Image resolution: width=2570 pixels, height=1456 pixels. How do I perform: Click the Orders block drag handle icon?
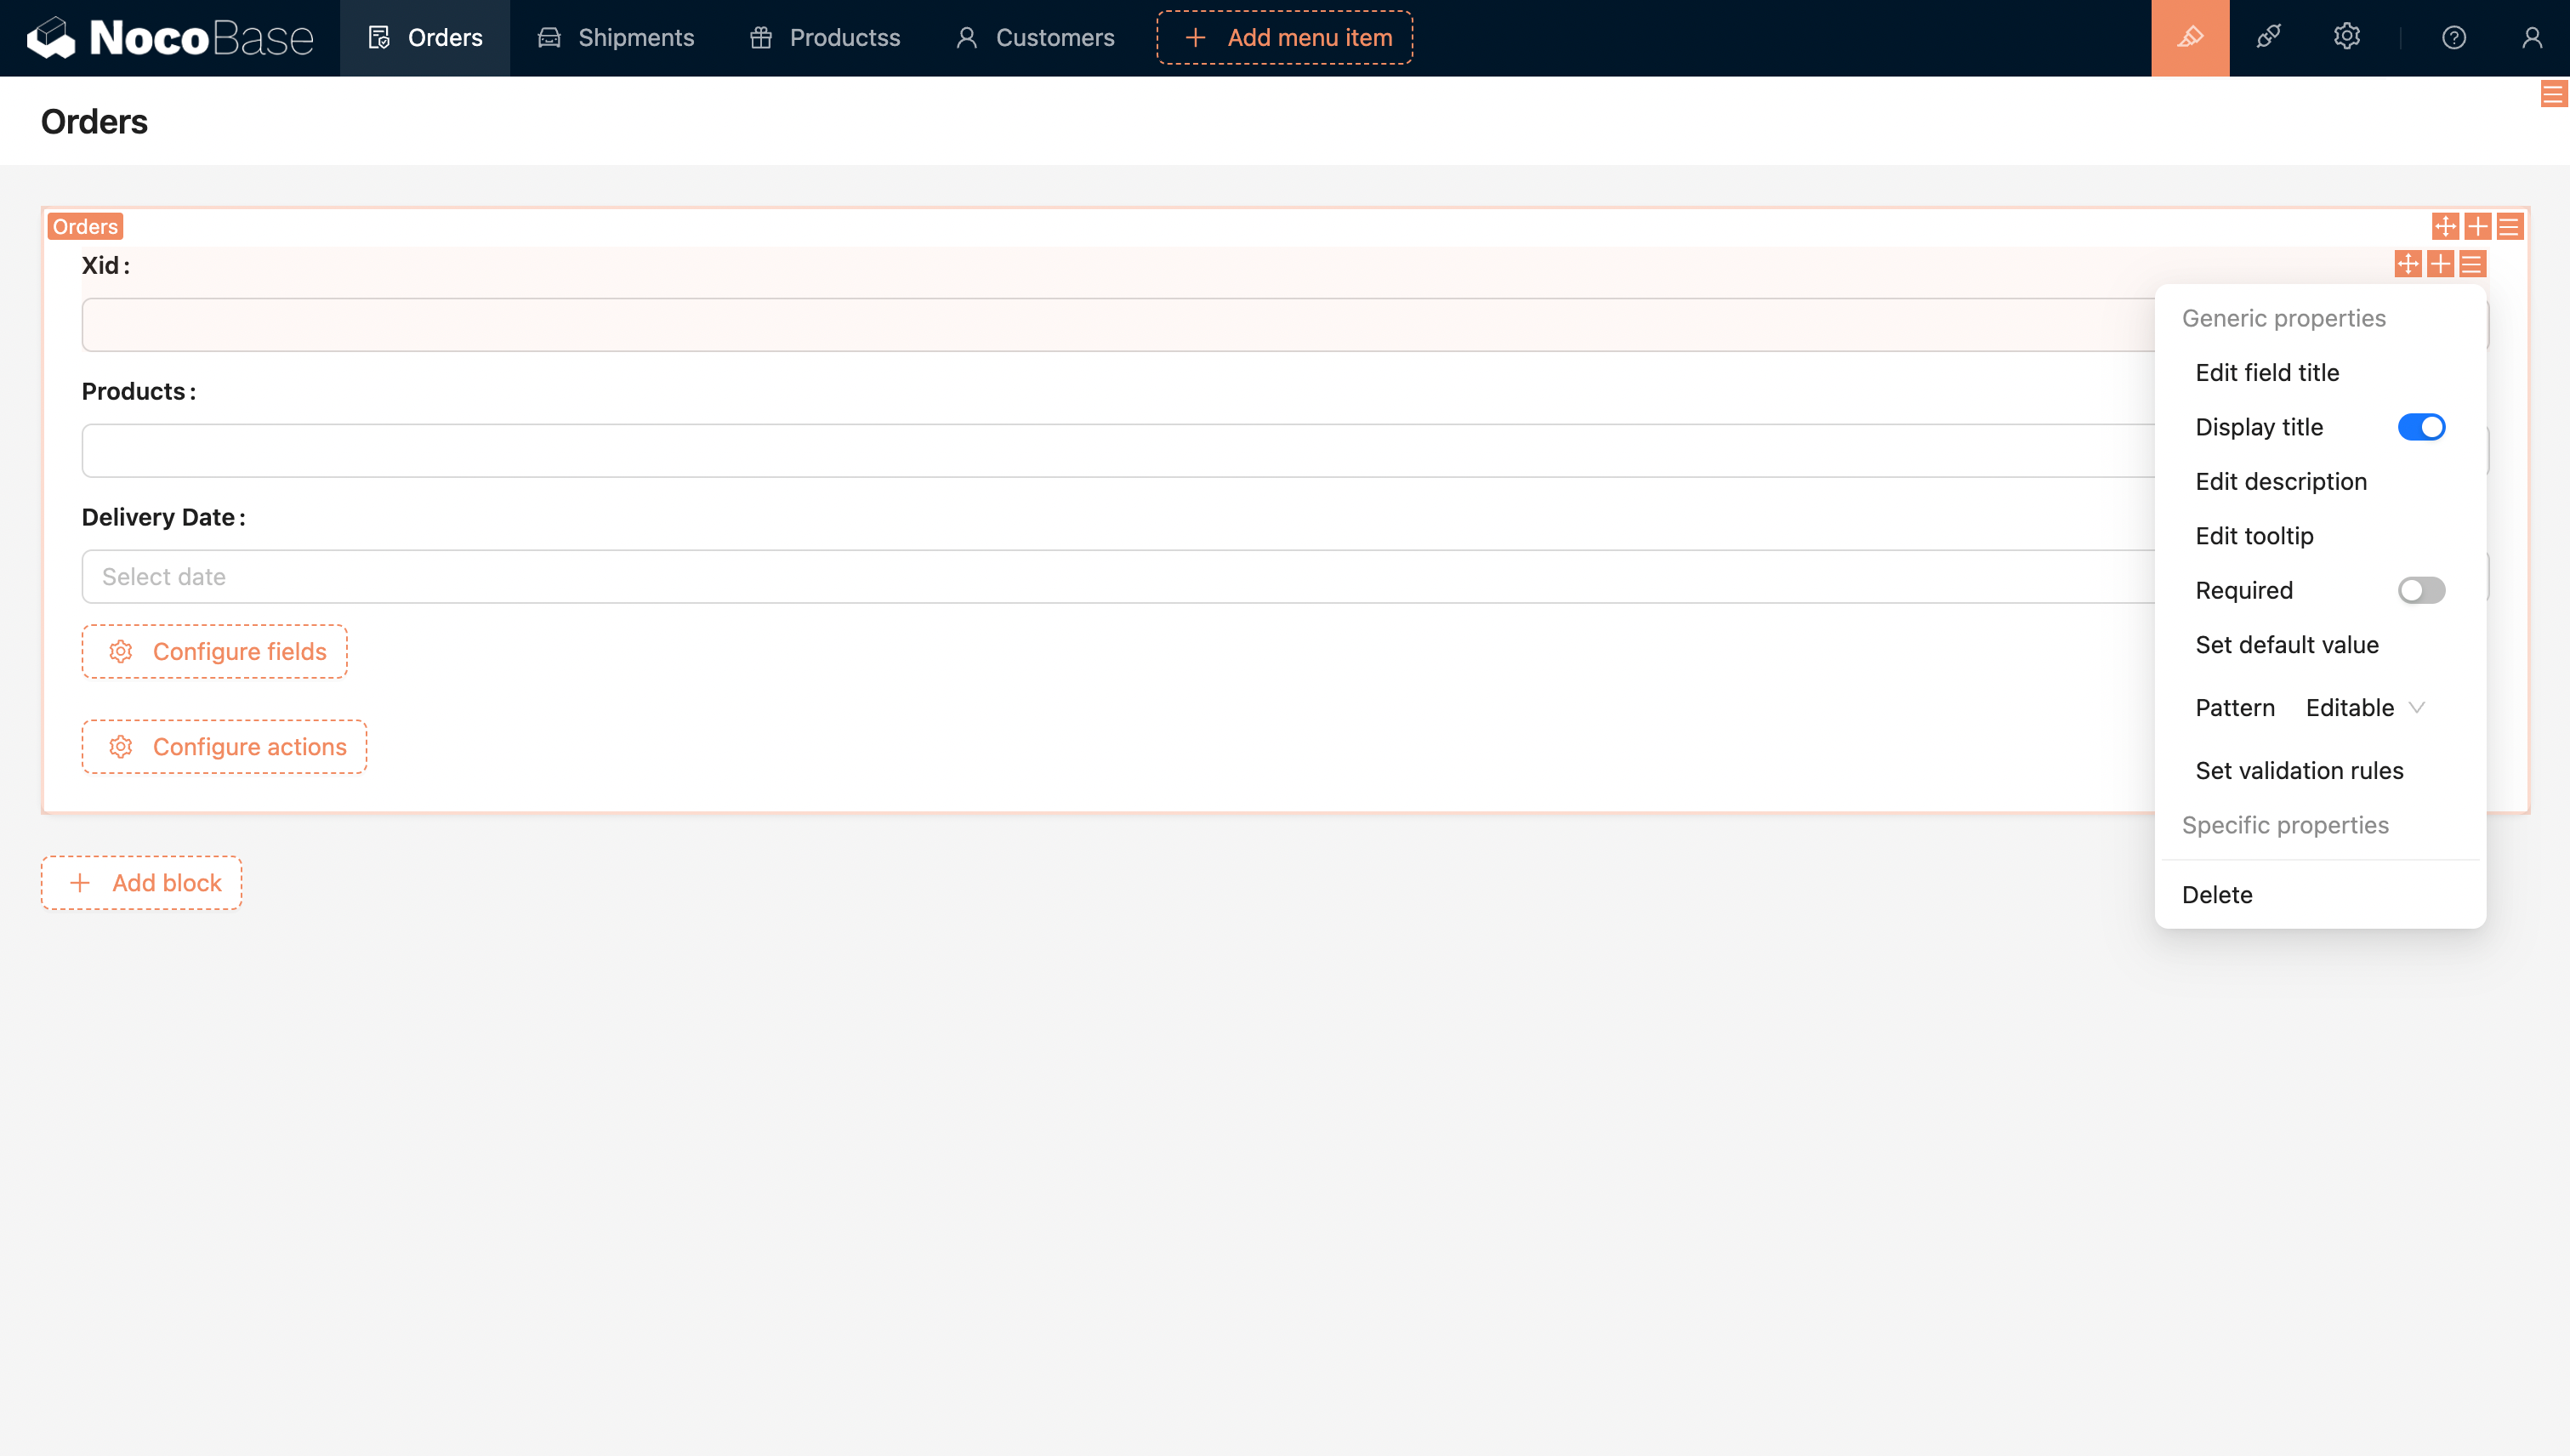click(x=2445, y=226)
